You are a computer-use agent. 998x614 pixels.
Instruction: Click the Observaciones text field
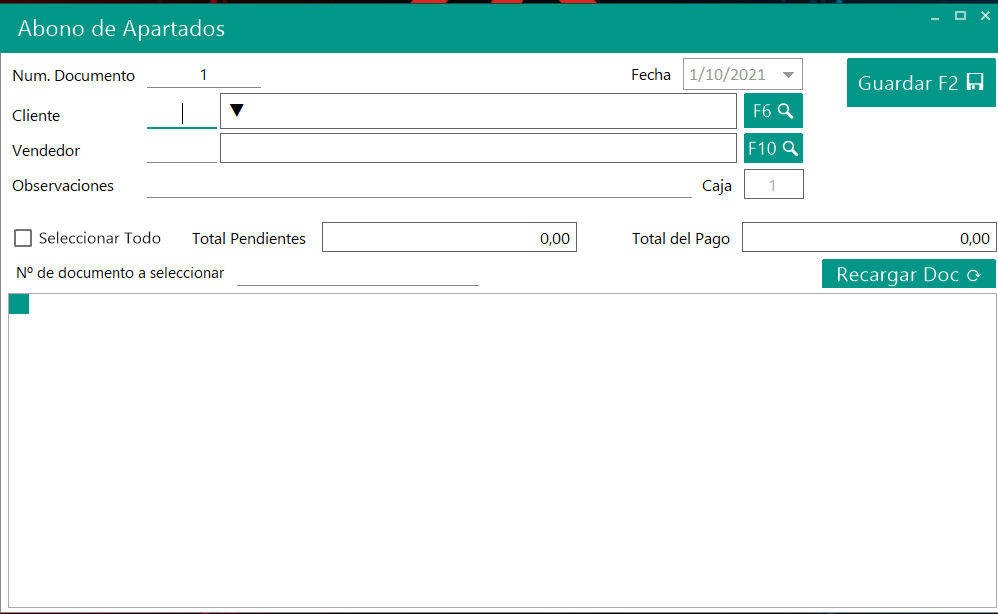tap(419, 185)
